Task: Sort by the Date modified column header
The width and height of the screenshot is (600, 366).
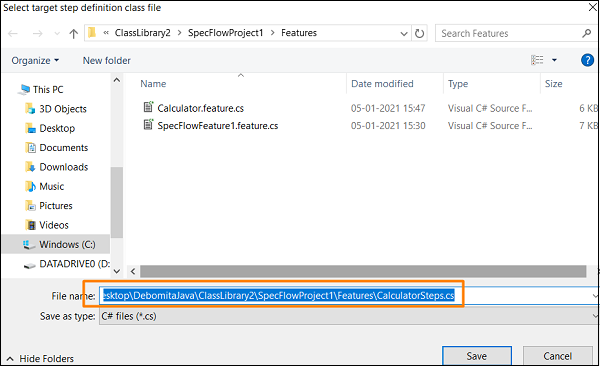Action: coord(382,84)
